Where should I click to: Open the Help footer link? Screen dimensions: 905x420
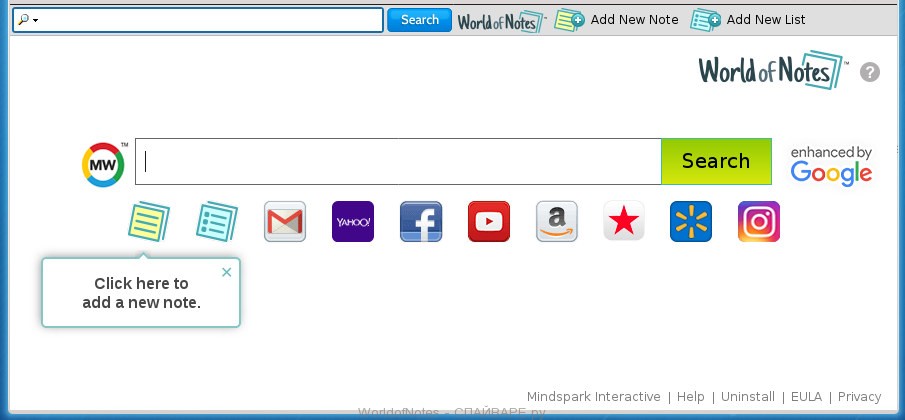point(690,397)
